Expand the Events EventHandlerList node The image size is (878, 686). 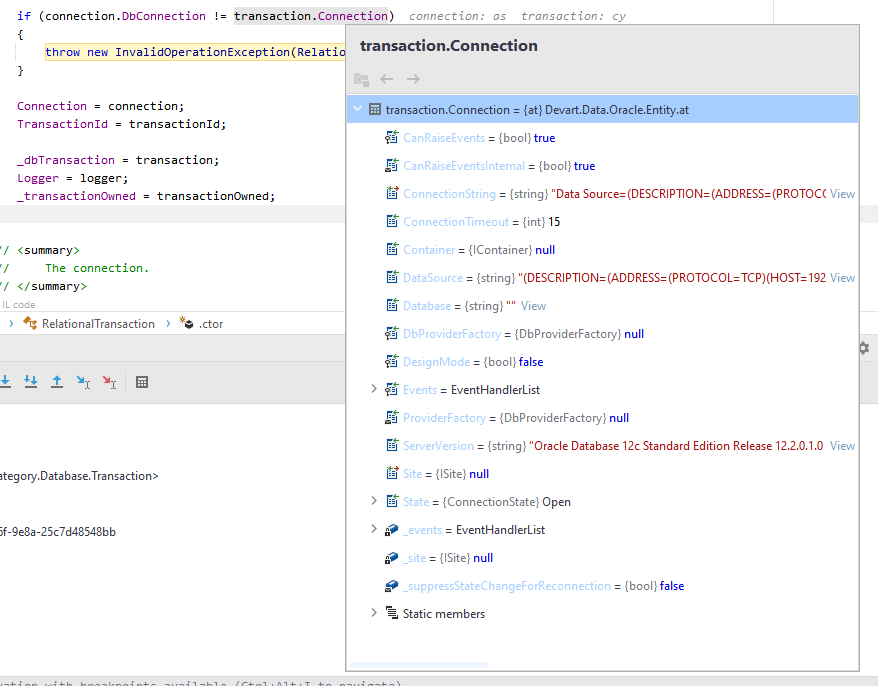point(374,389)
